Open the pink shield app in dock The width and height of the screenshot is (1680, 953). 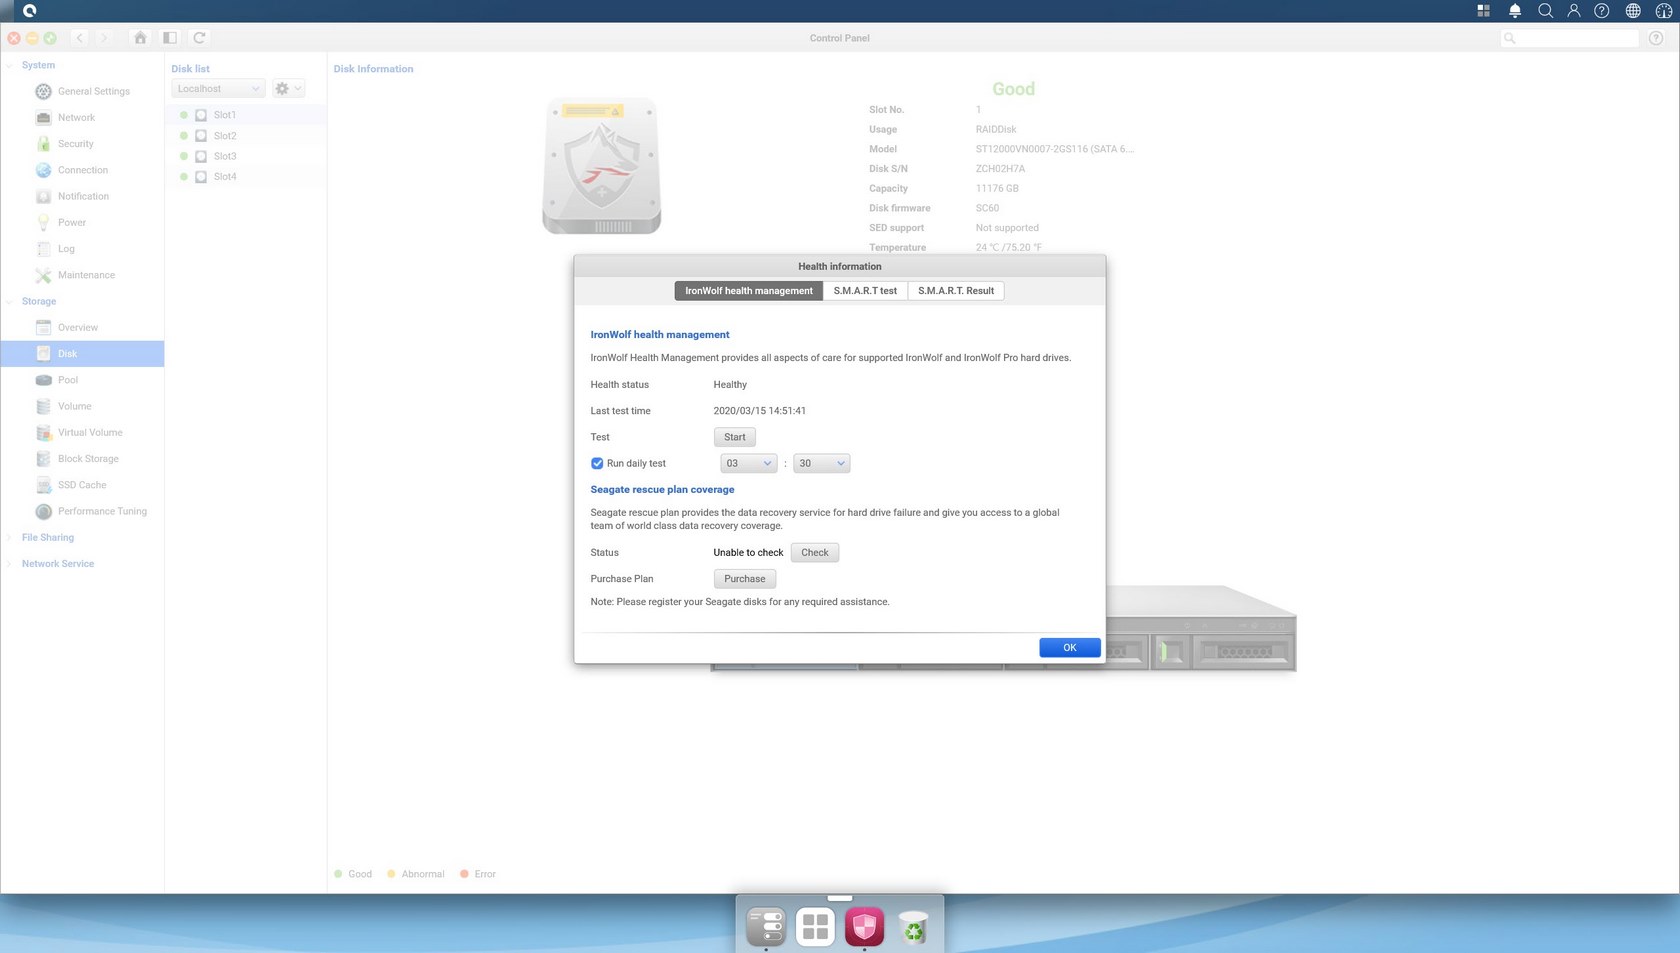point(864,927)
